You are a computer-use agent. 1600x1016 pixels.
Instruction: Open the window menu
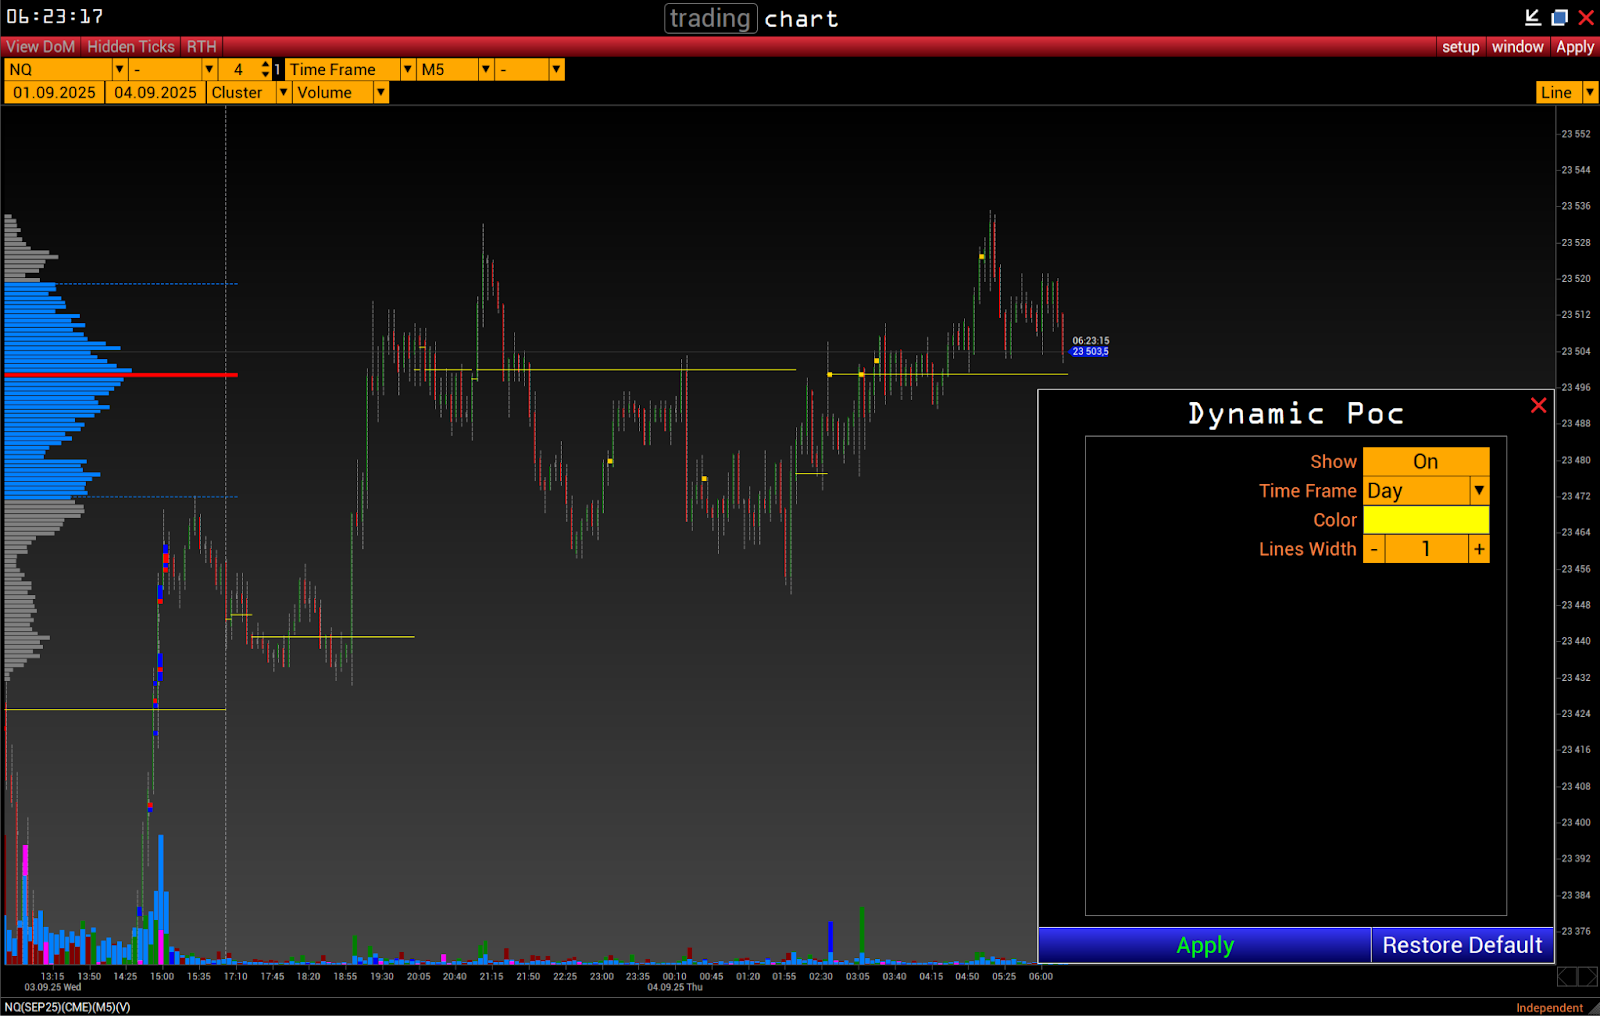[1517, 47]
